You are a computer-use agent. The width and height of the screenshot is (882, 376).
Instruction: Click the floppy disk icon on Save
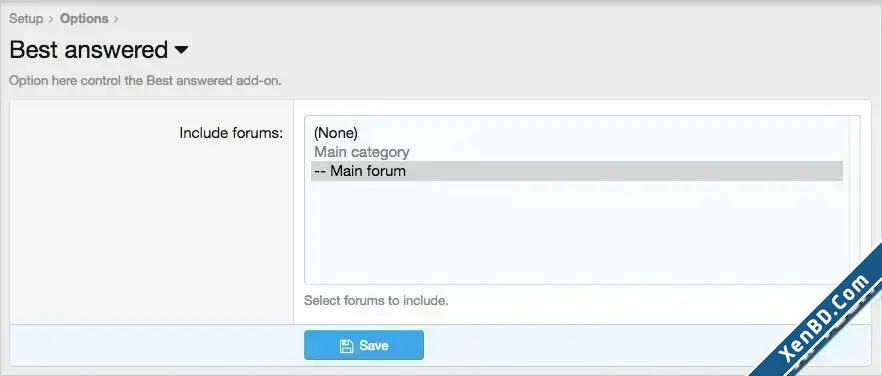[346, 346]
